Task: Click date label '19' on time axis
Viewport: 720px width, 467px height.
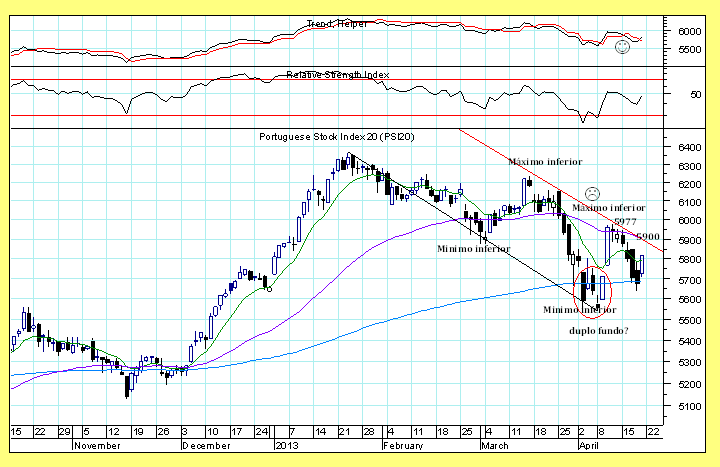Action: 138,432
